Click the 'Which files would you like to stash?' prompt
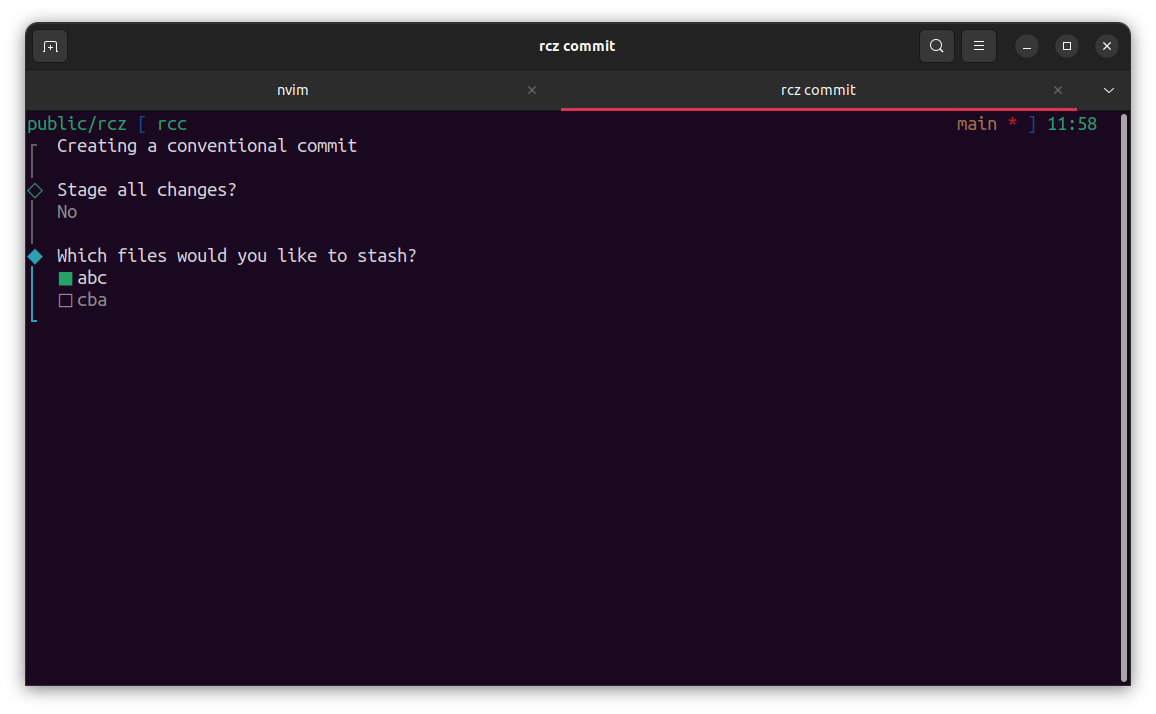The width and height of the screenshot is (1156, 714). (237, 256)
